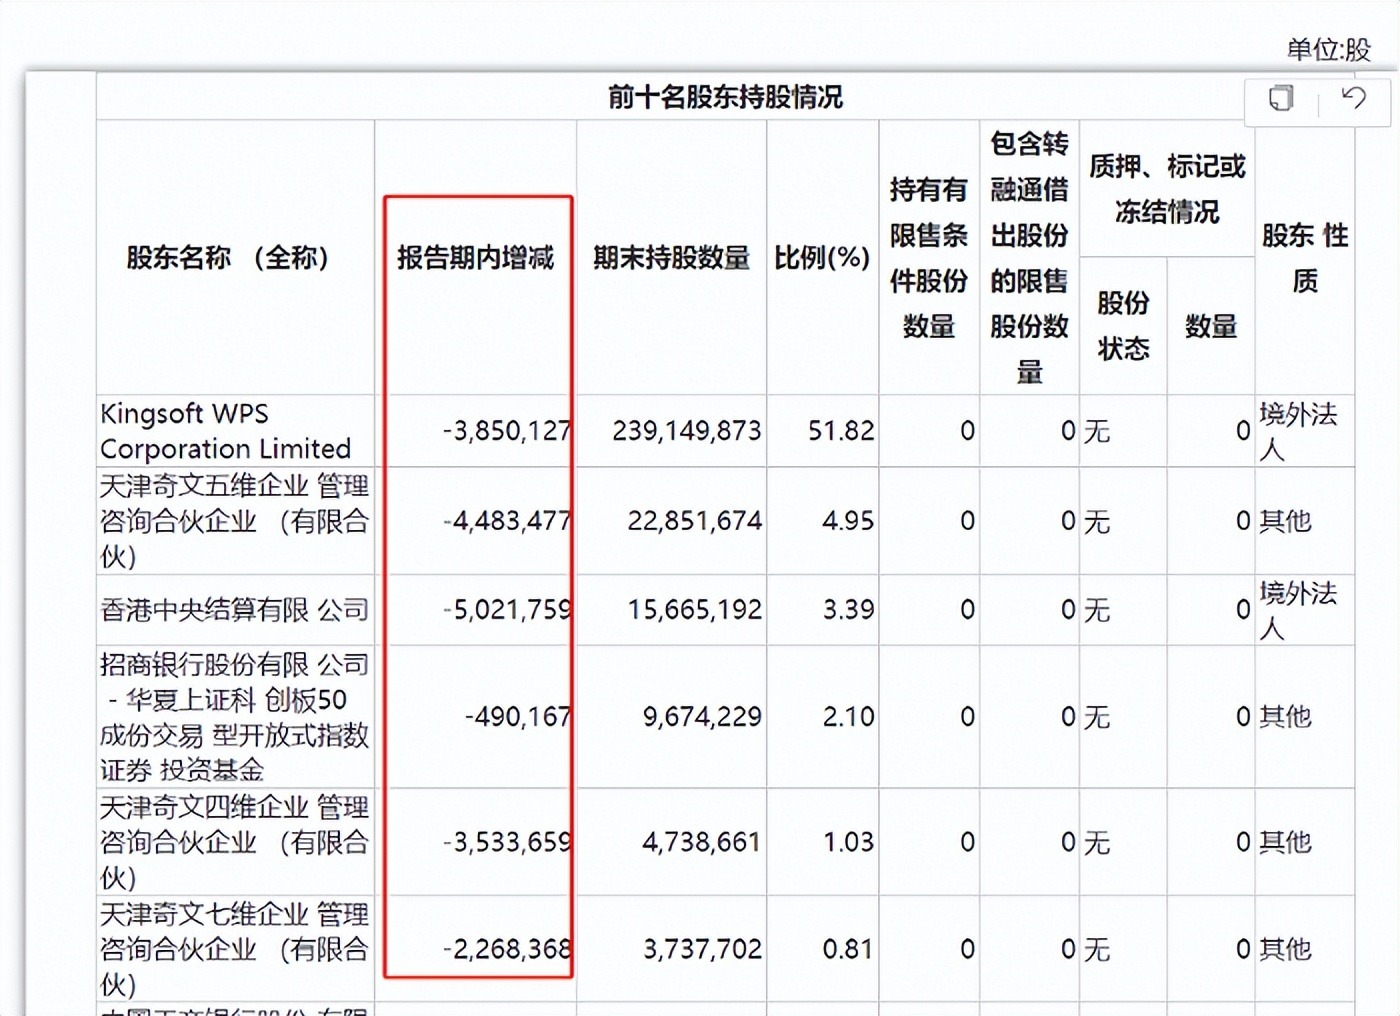Click the -5,021,759 change value

[x=508, y=609]
